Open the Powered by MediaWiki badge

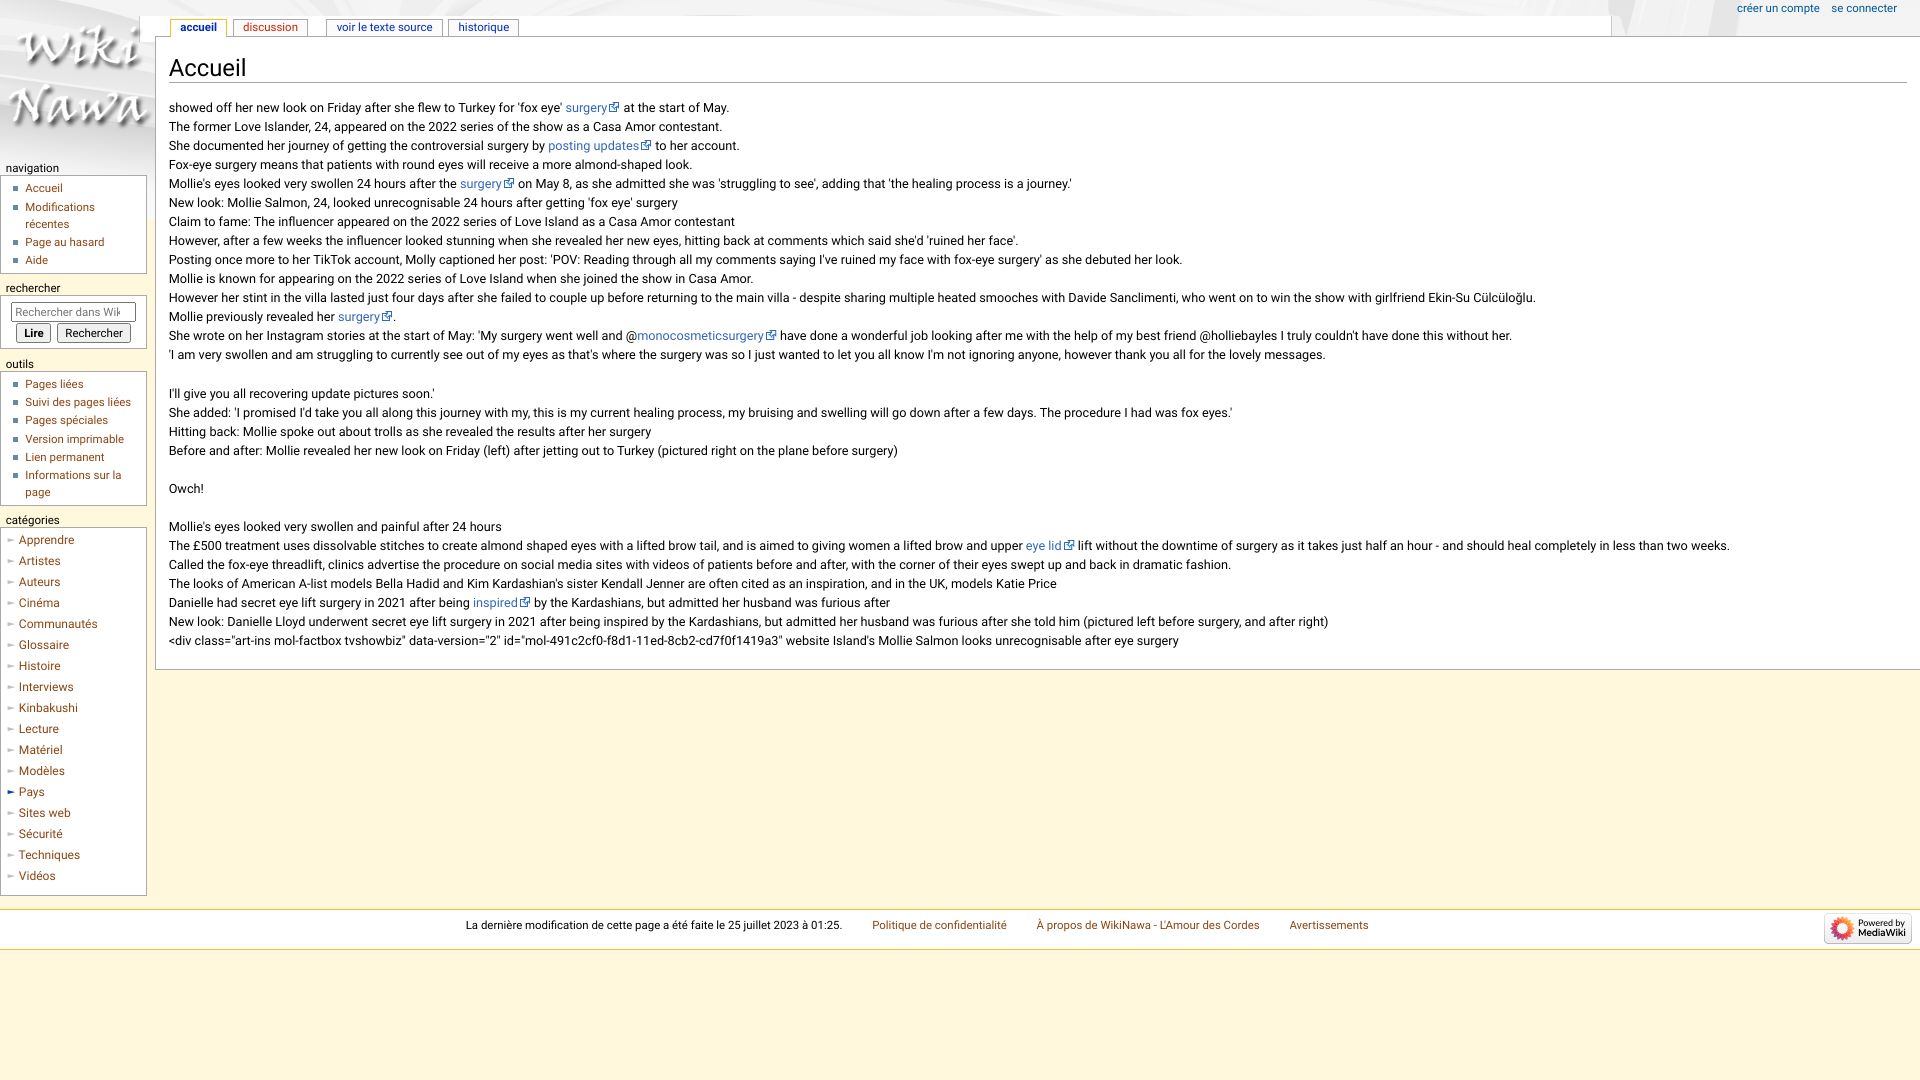coord(1867,928)
